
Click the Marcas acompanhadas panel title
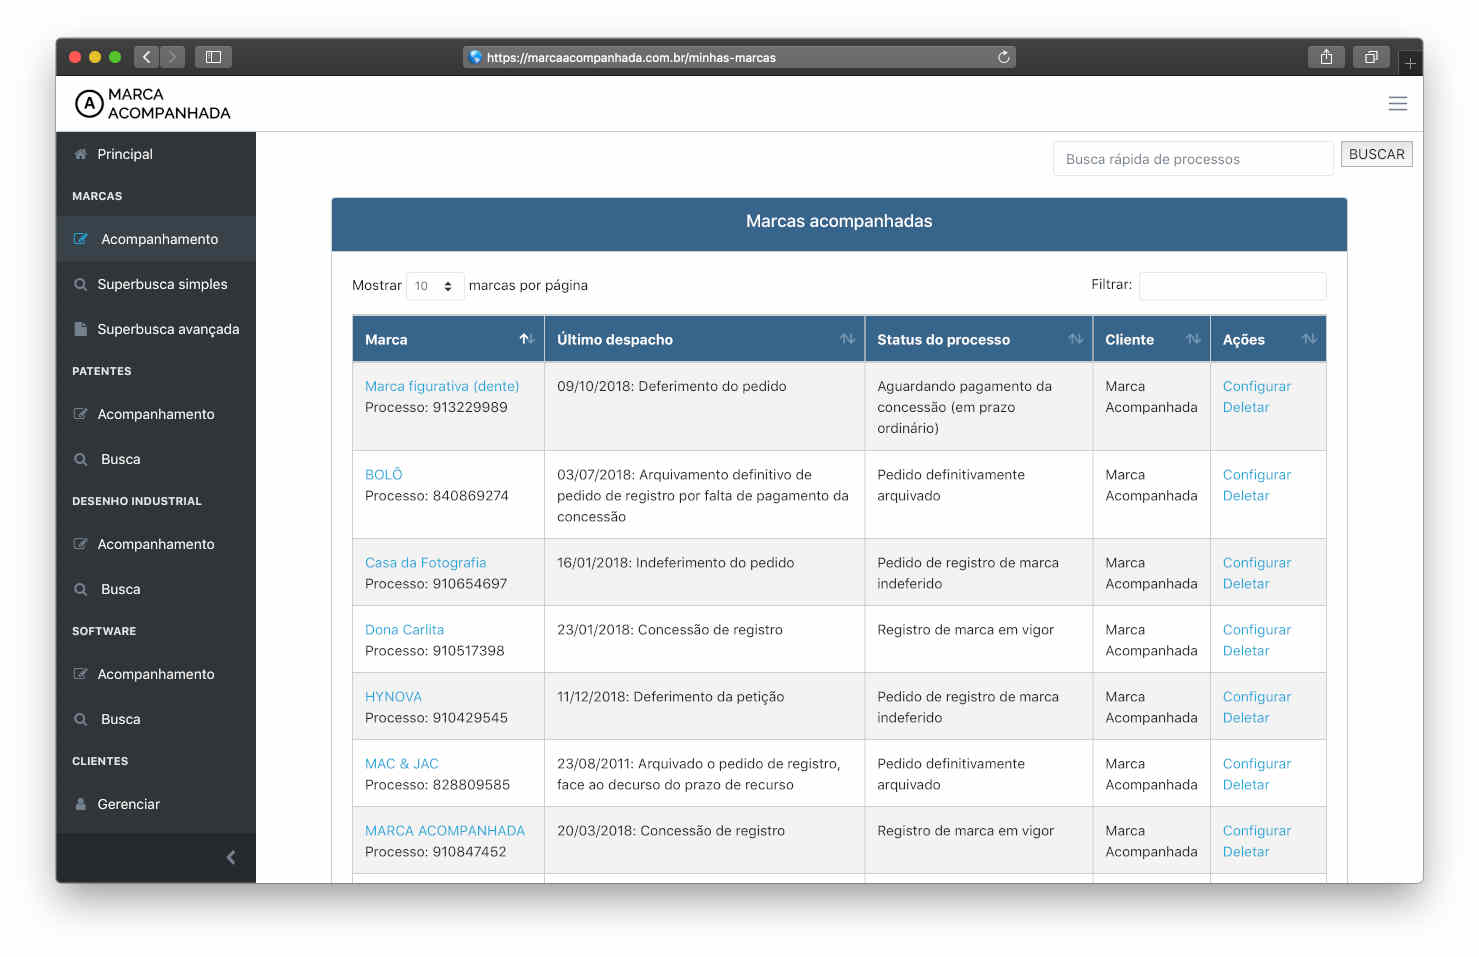coord(839,221)
